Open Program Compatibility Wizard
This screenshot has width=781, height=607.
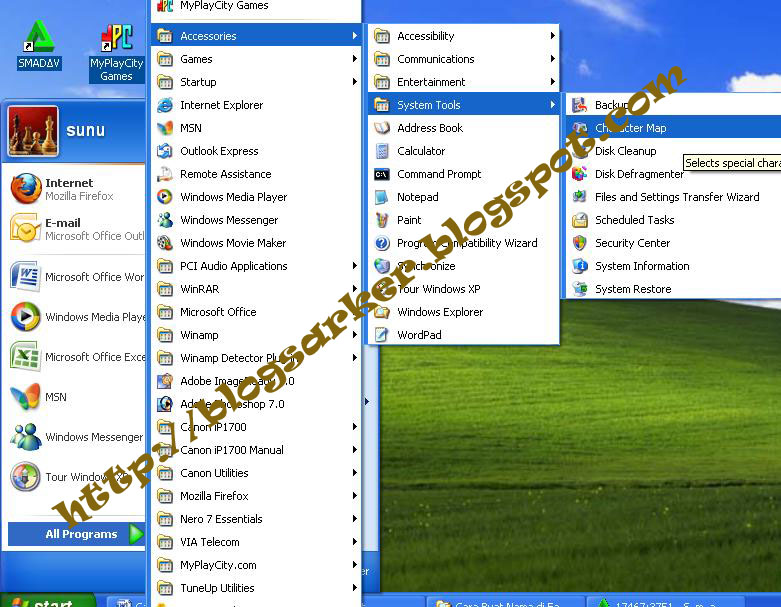pos(464,243)
